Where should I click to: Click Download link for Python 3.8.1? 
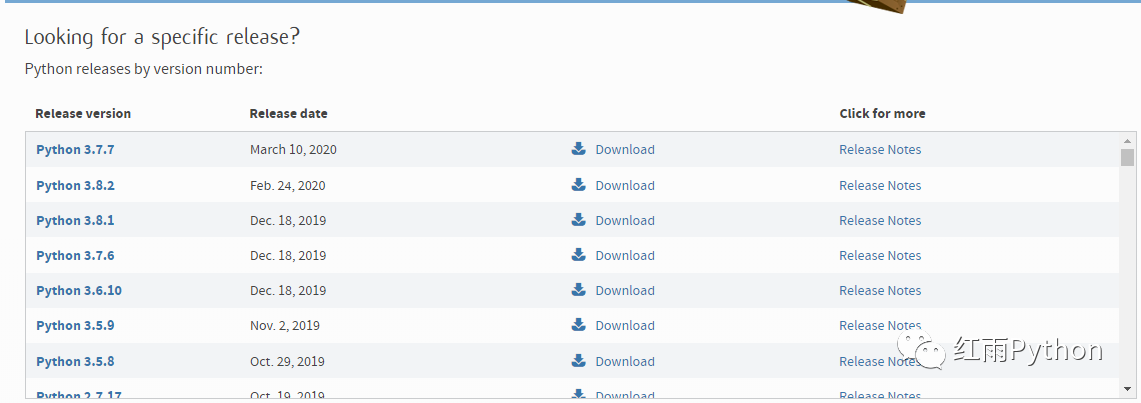(x=625, y=220)
